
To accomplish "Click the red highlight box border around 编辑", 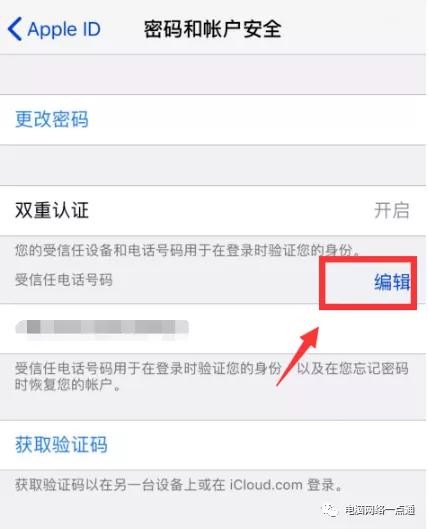I will tap(368, 283).
